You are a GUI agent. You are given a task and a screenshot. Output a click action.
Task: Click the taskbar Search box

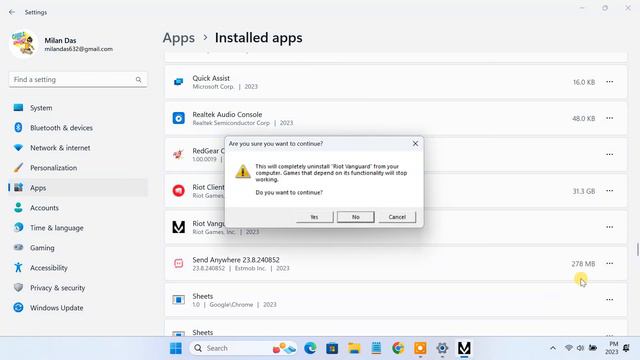243,348
